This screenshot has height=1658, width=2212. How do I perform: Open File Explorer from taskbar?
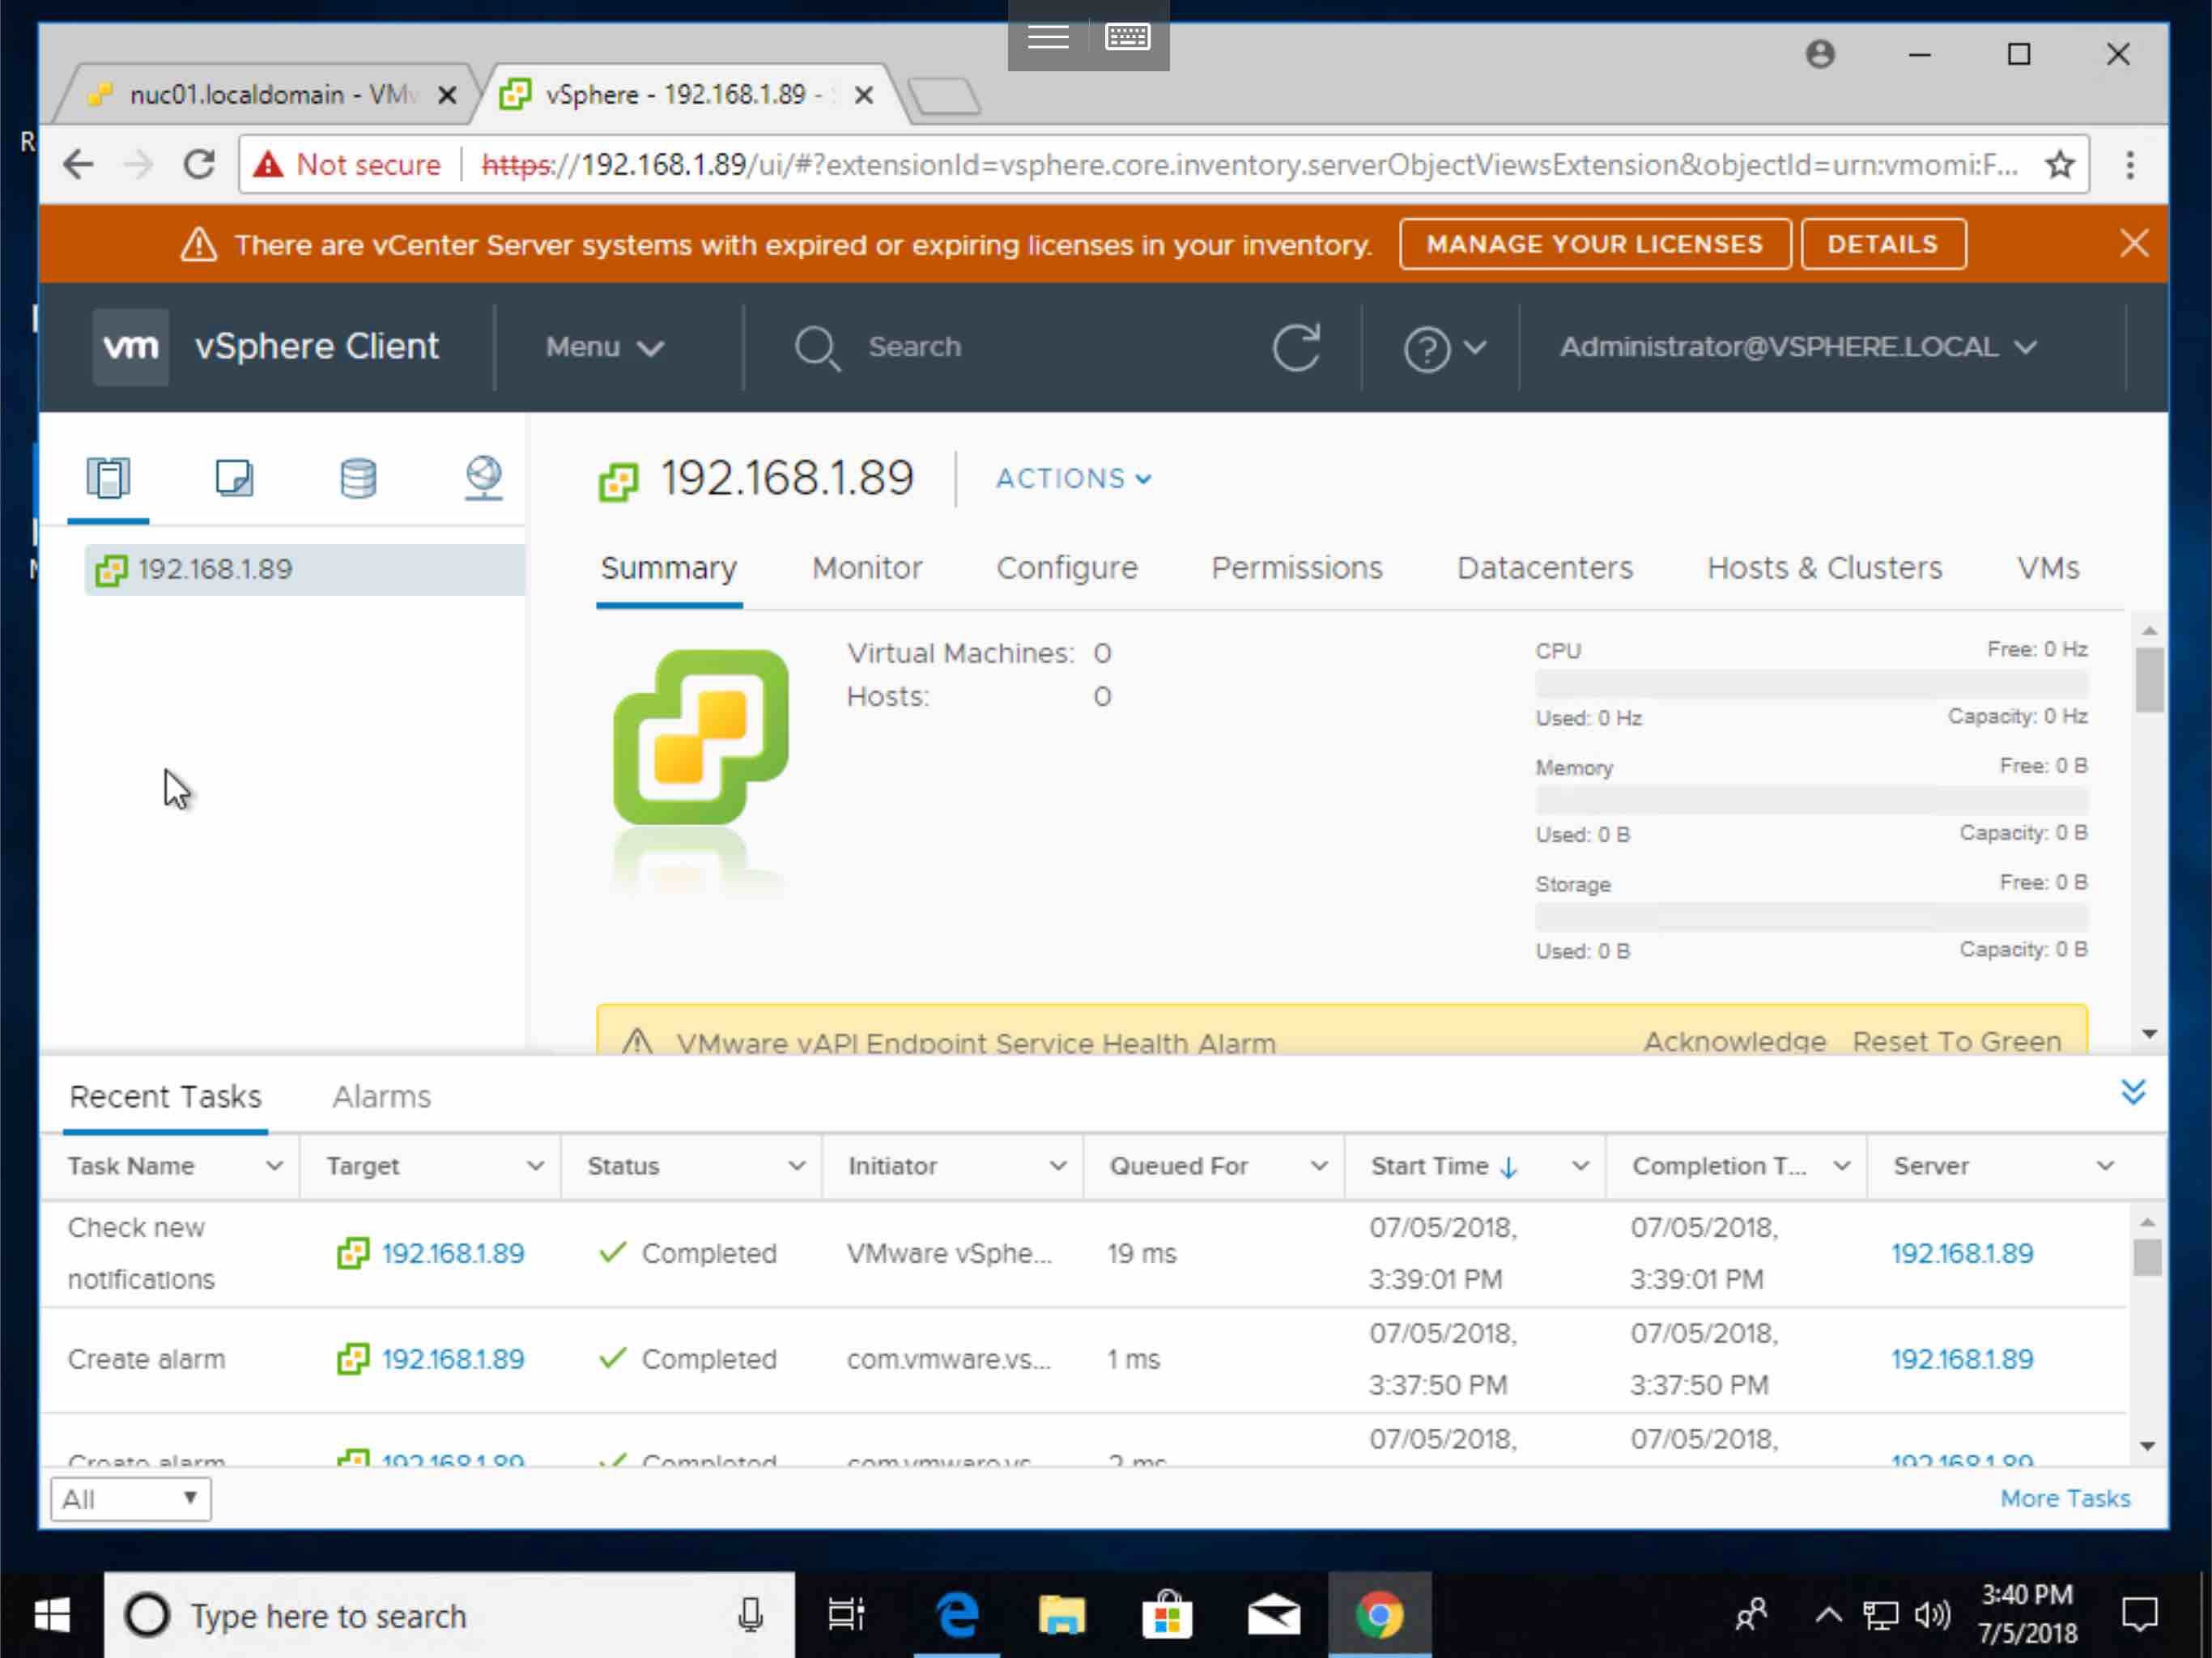pyautogui.click(x=1062, y=1614)
